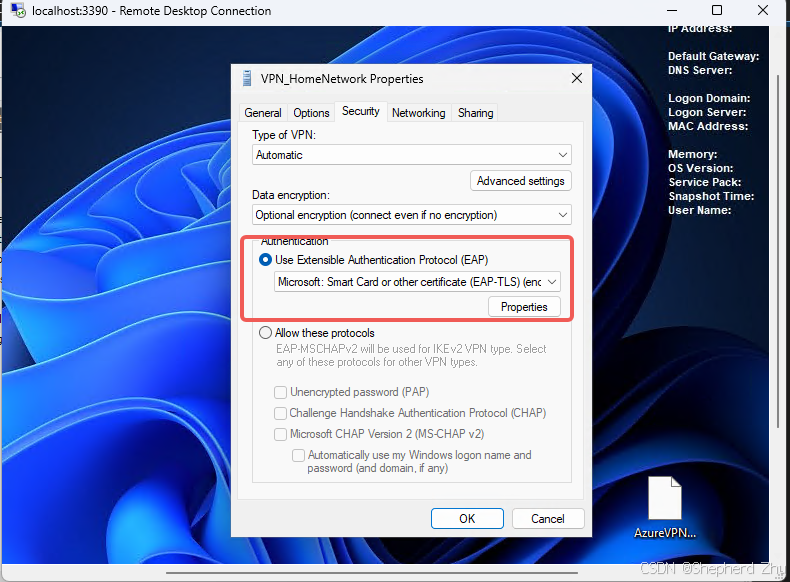Confirm with the OK button

coord(467,519)
